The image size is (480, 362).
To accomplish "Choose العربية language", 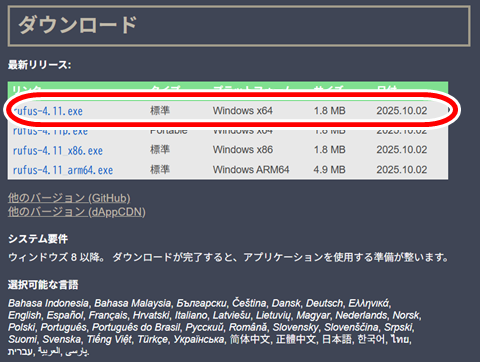I will 49,351.
